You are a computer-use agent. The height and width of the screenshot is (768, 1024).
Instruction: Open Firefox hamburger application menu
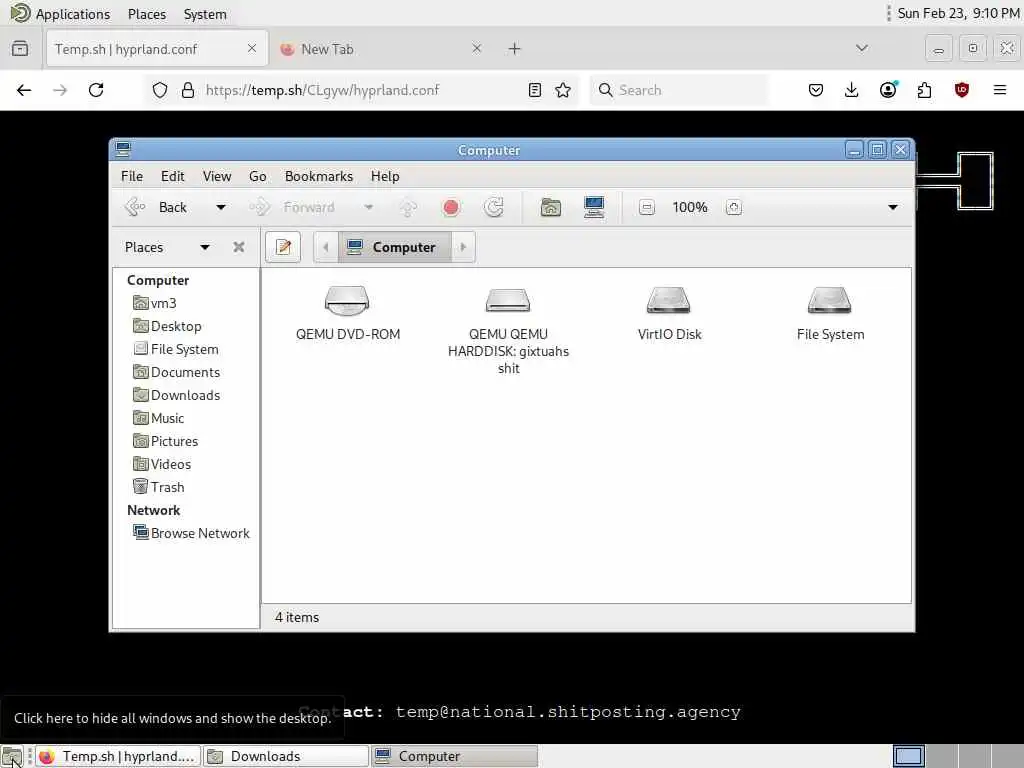pos(1000,90)
